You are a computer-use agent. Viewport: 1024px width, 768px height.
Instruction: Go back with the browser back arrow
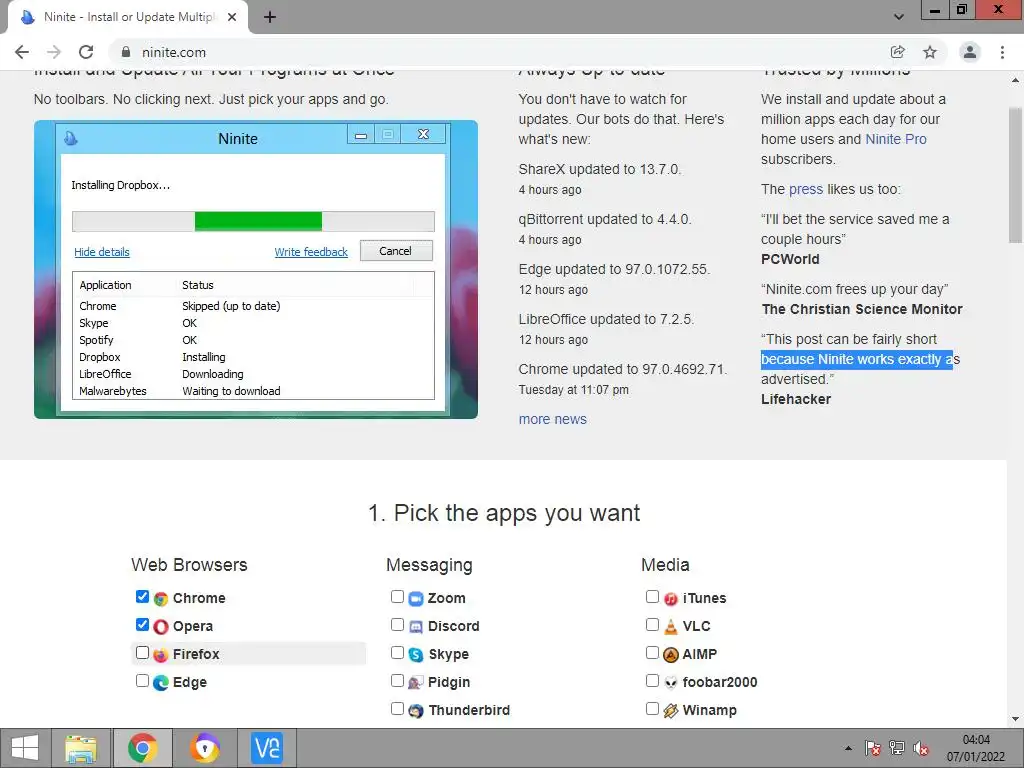[x=22, y=52]
